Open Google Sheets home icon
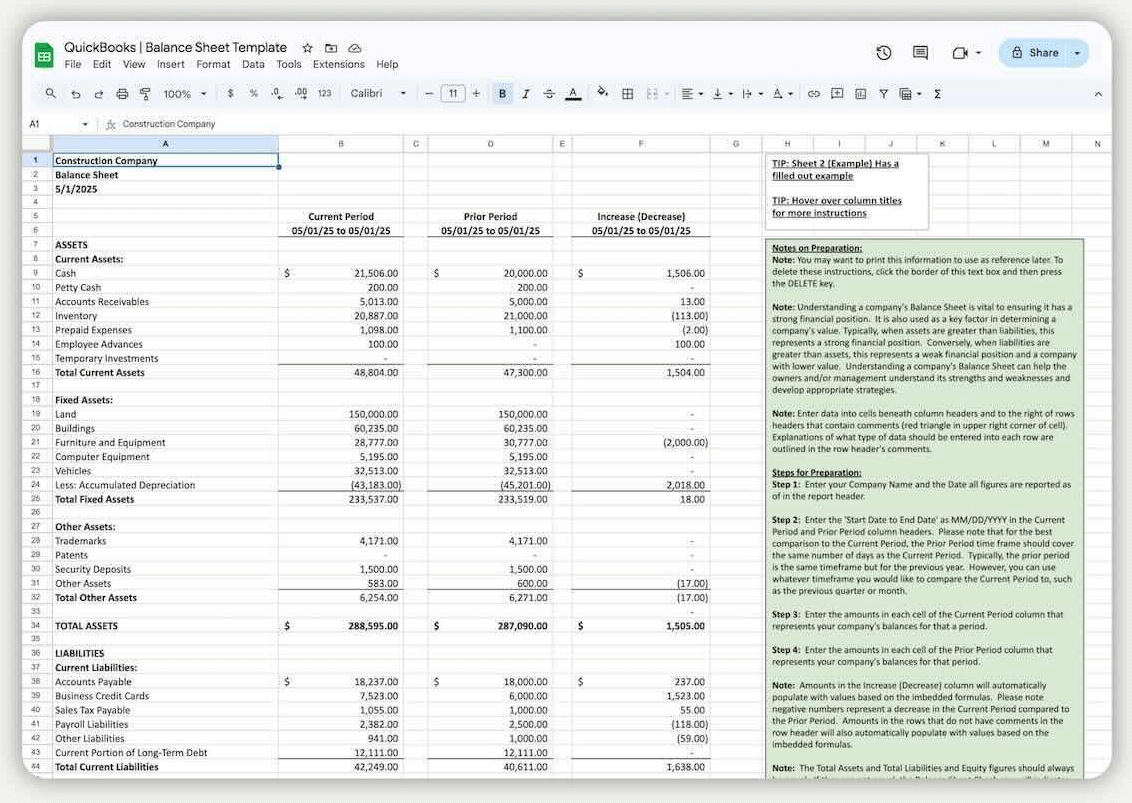 44,55
